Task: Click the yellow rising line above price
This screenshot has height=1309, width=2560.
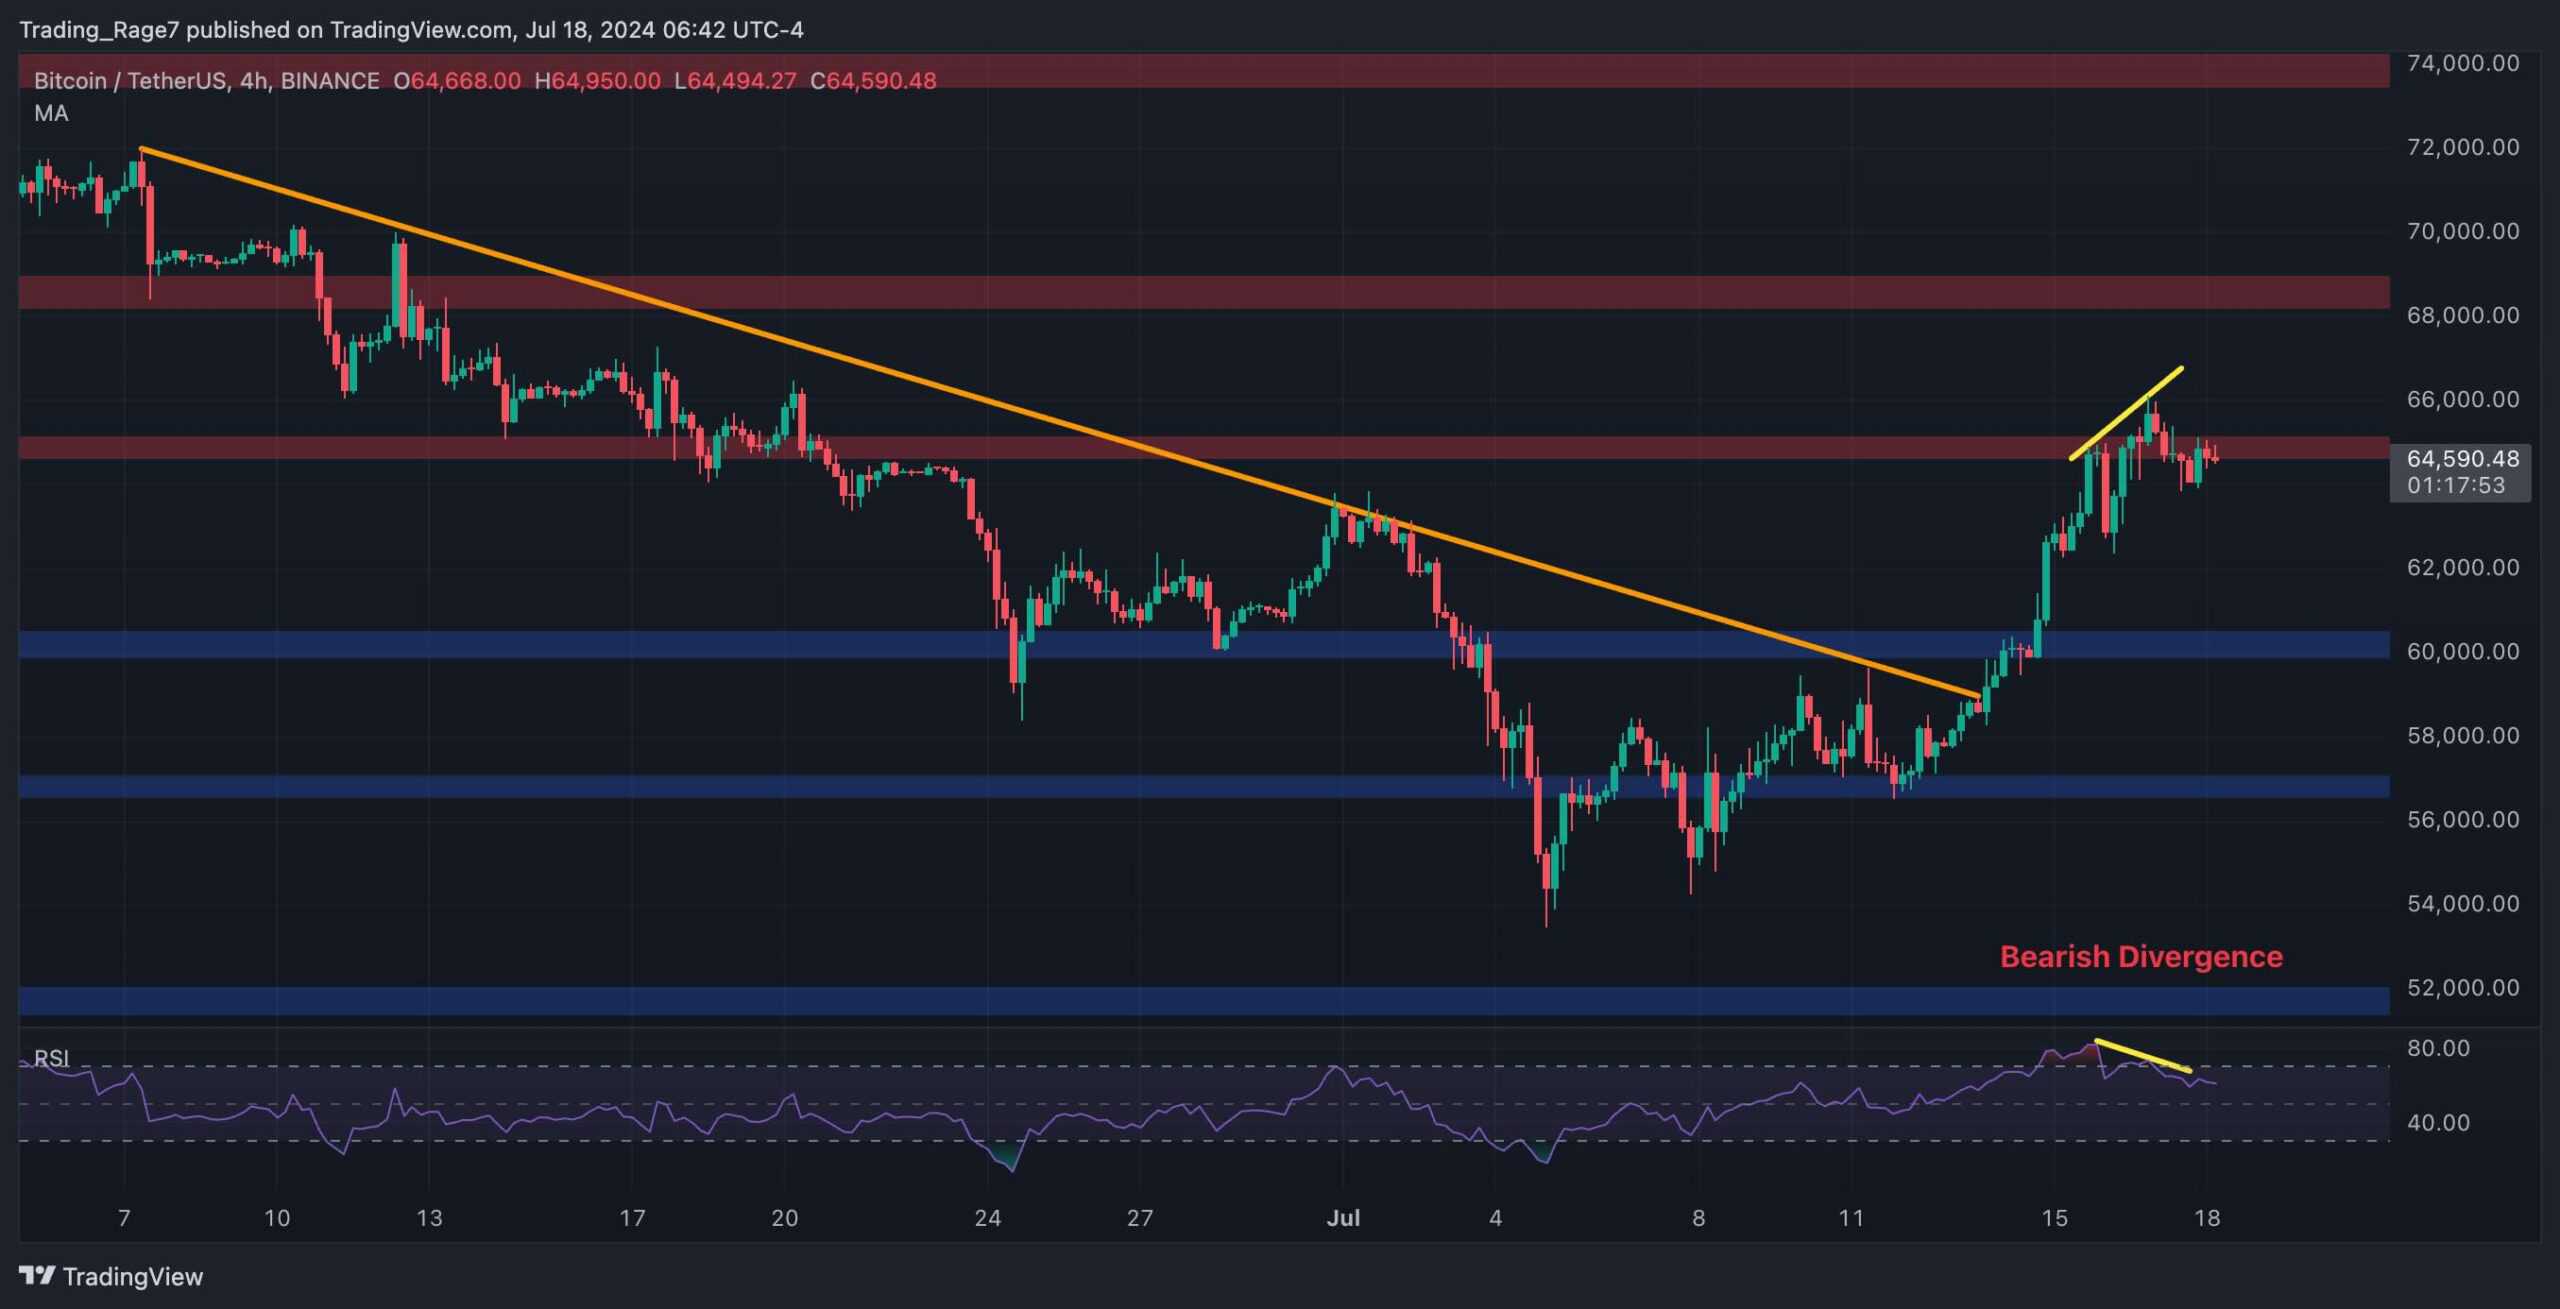Action: [x=2126, y=413]
